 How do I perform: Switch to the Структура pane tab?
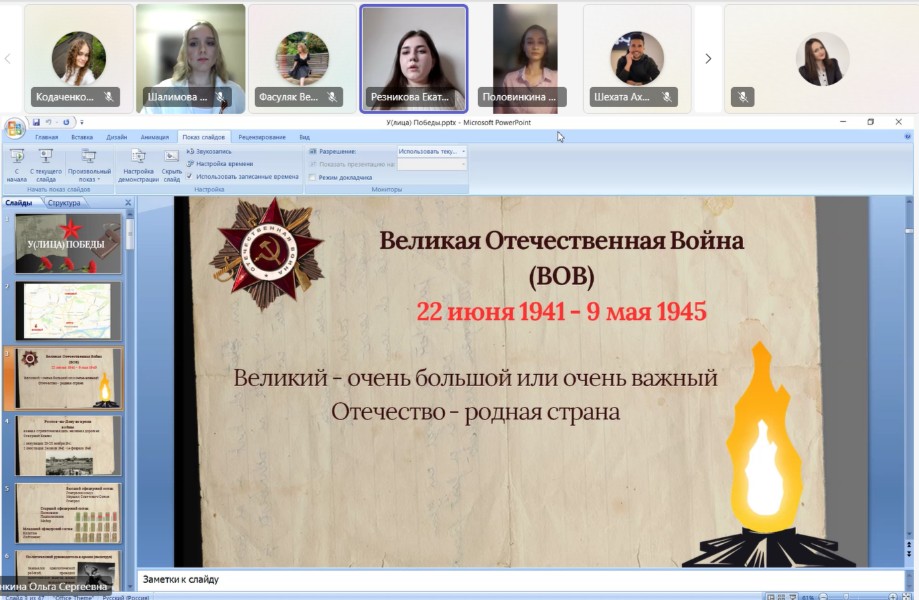coord(64,203)
